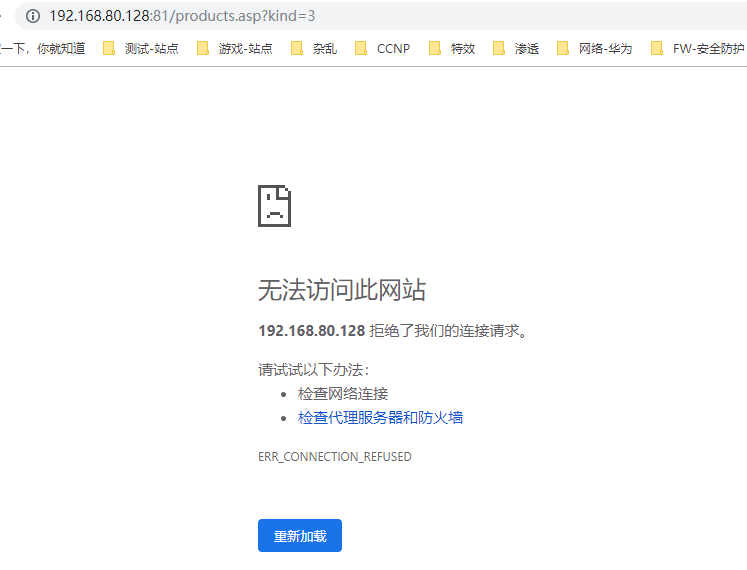Click the 192.168.80.128 拒绝了我们的连接请求 message

[393, 331]
